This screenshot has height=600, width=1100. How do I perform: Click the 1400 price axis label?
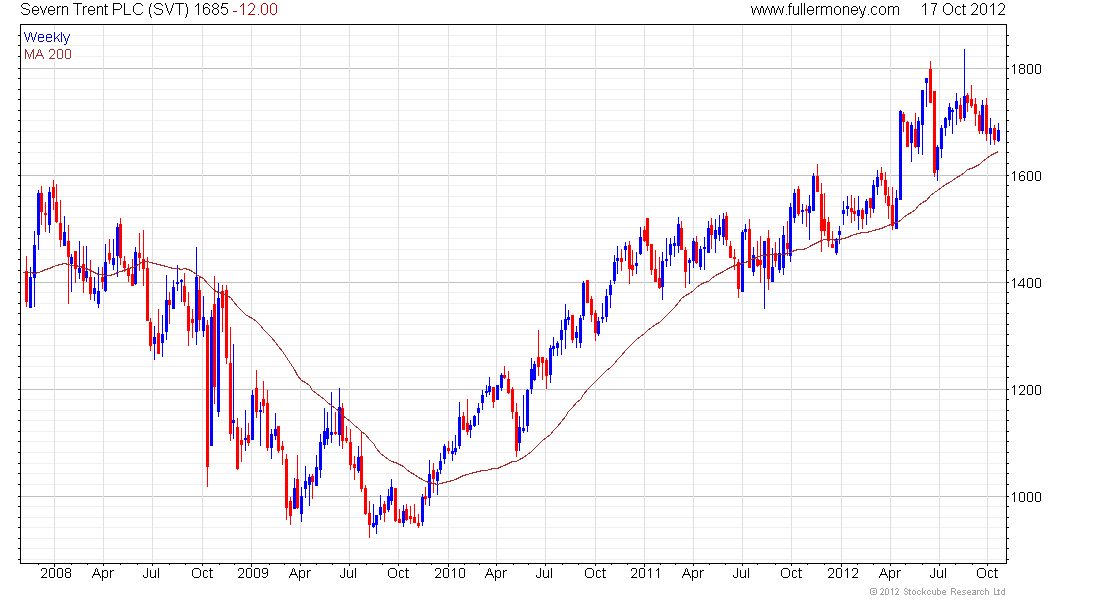point(1026,284)
